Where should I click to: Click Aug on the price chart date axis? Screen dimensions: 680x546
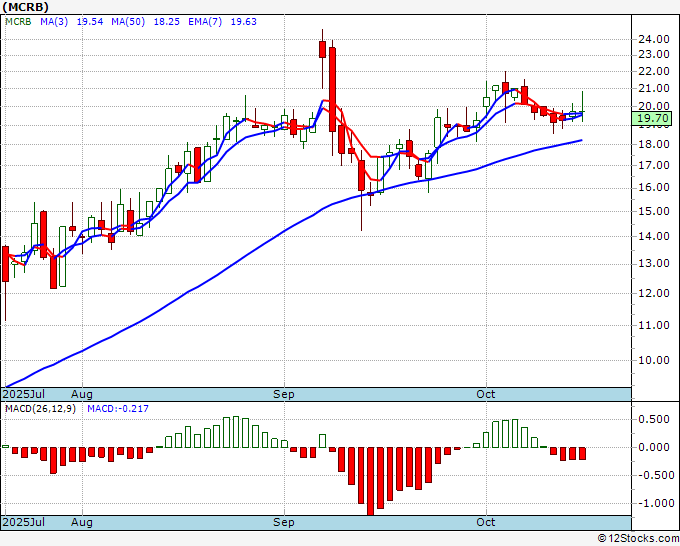pyautogui.click(x=82, y=394)
